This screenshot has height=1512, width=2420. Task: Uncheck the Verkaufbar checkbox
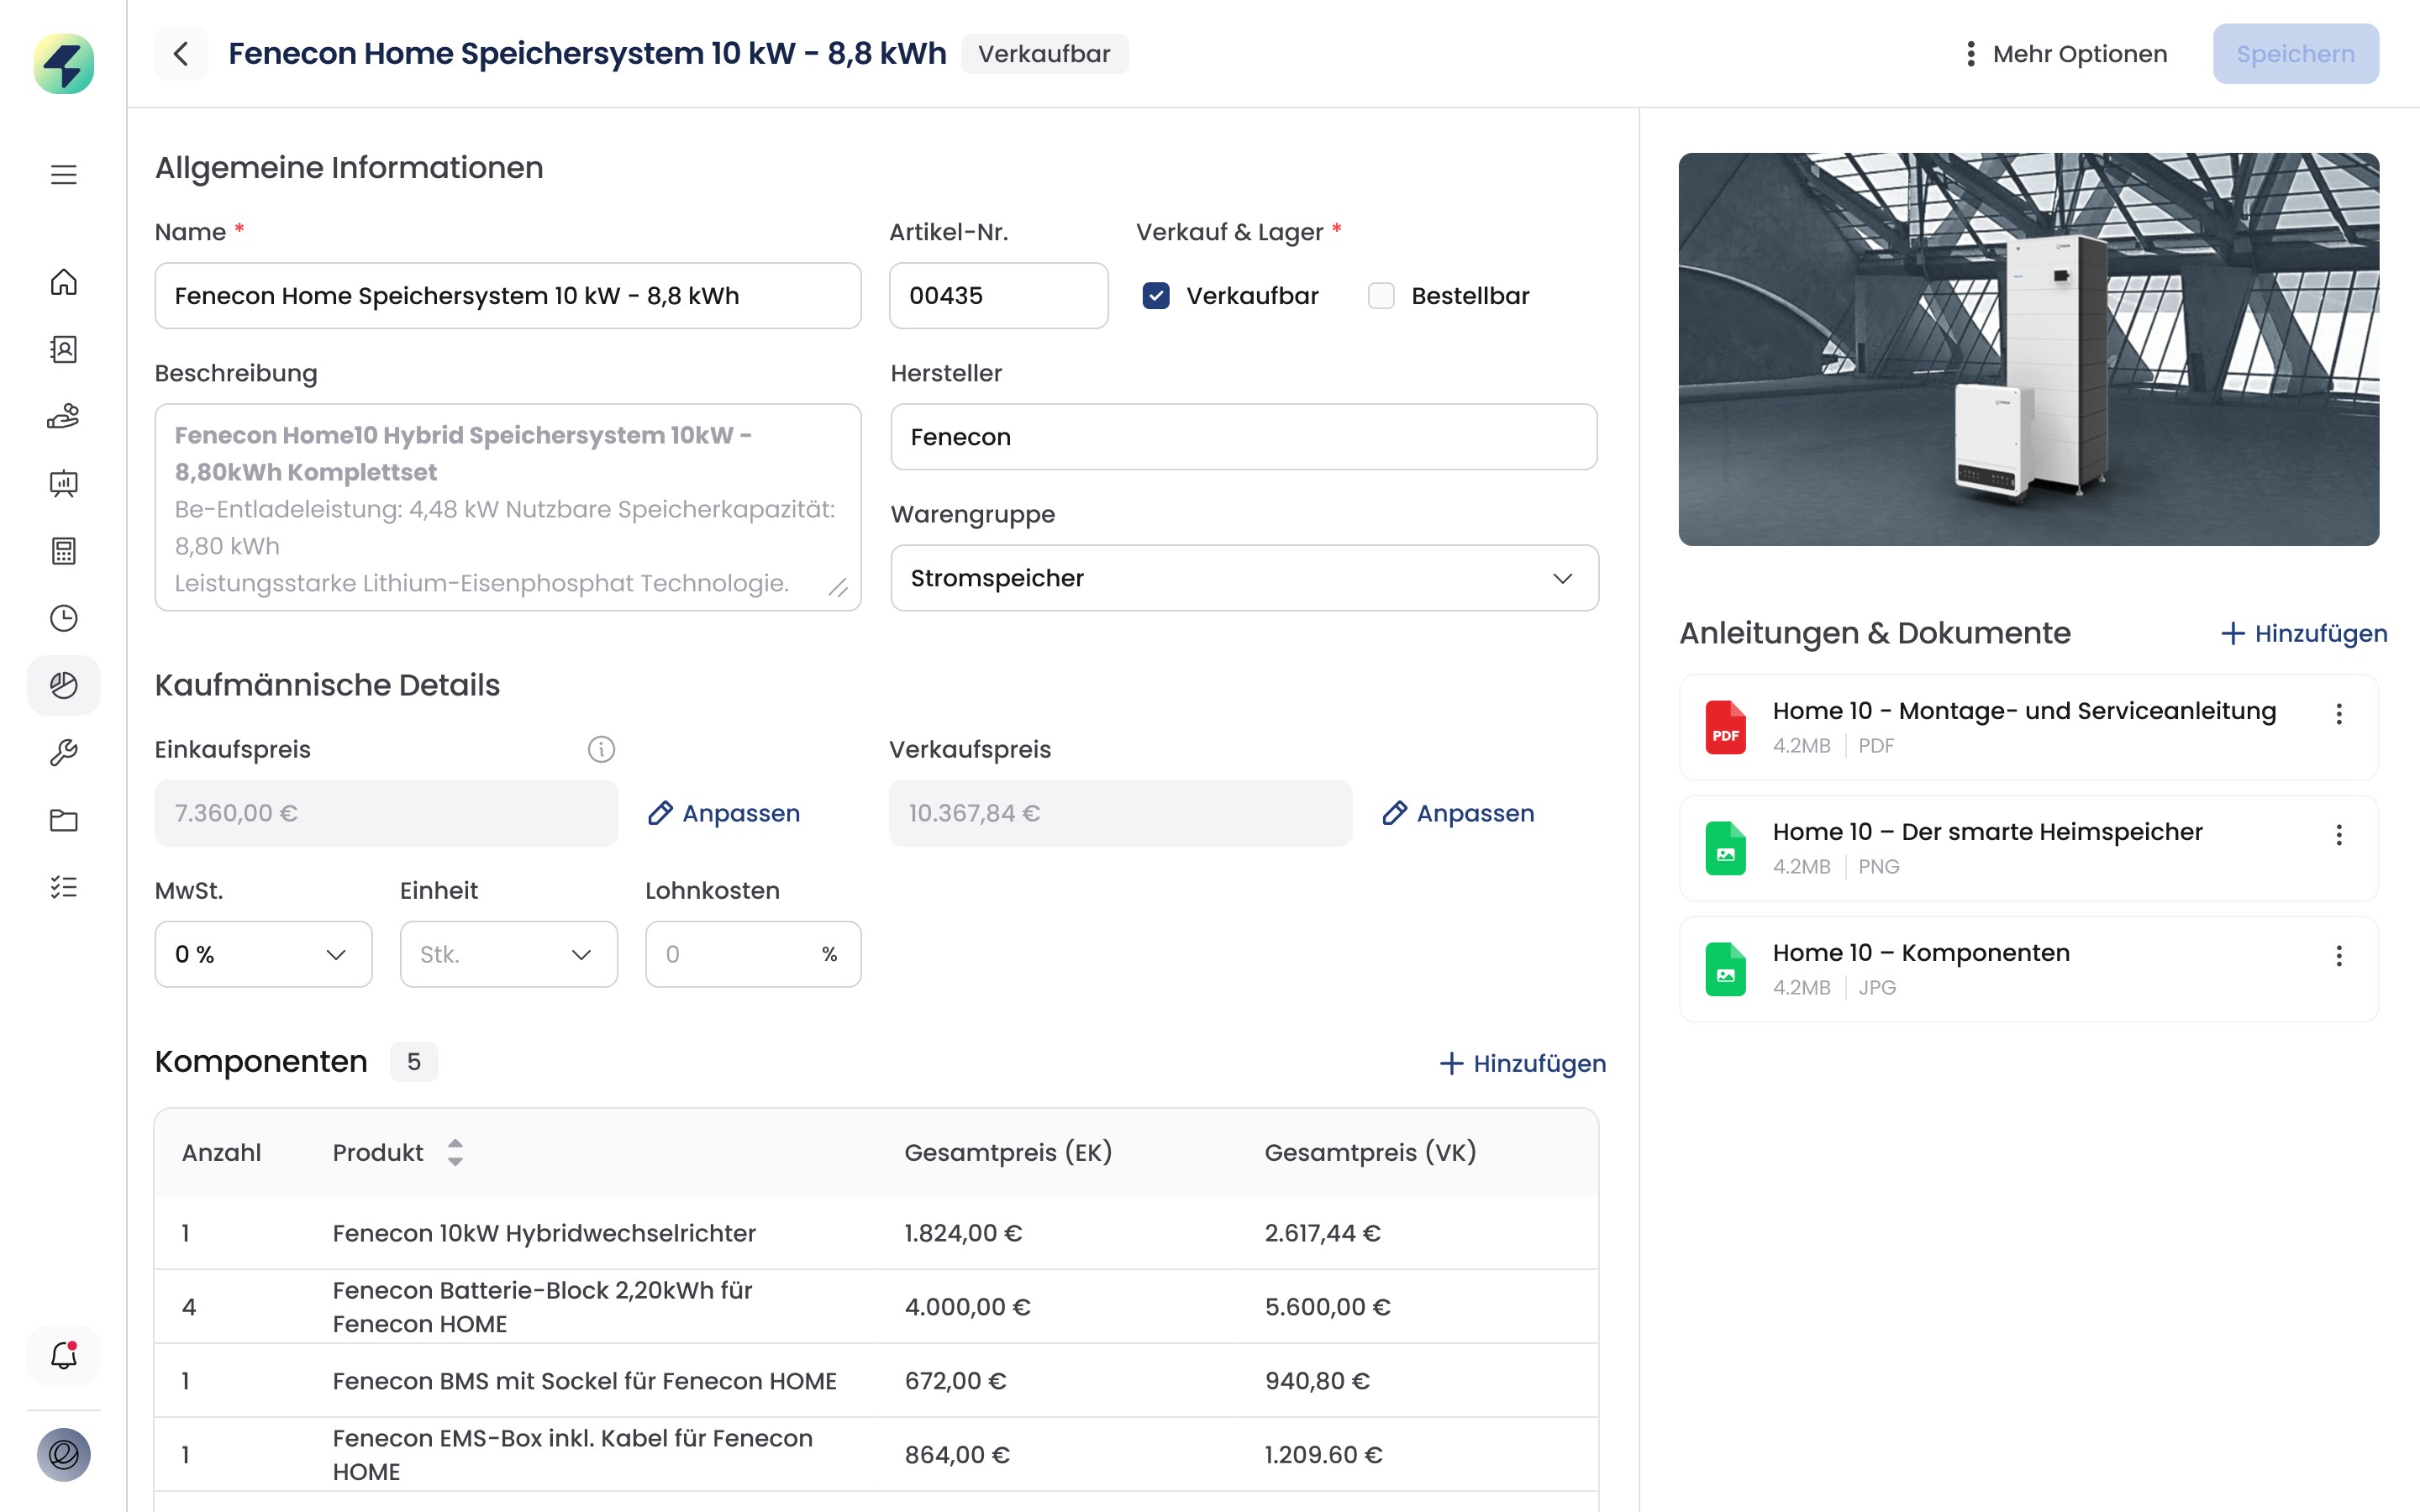point(1156,296)
